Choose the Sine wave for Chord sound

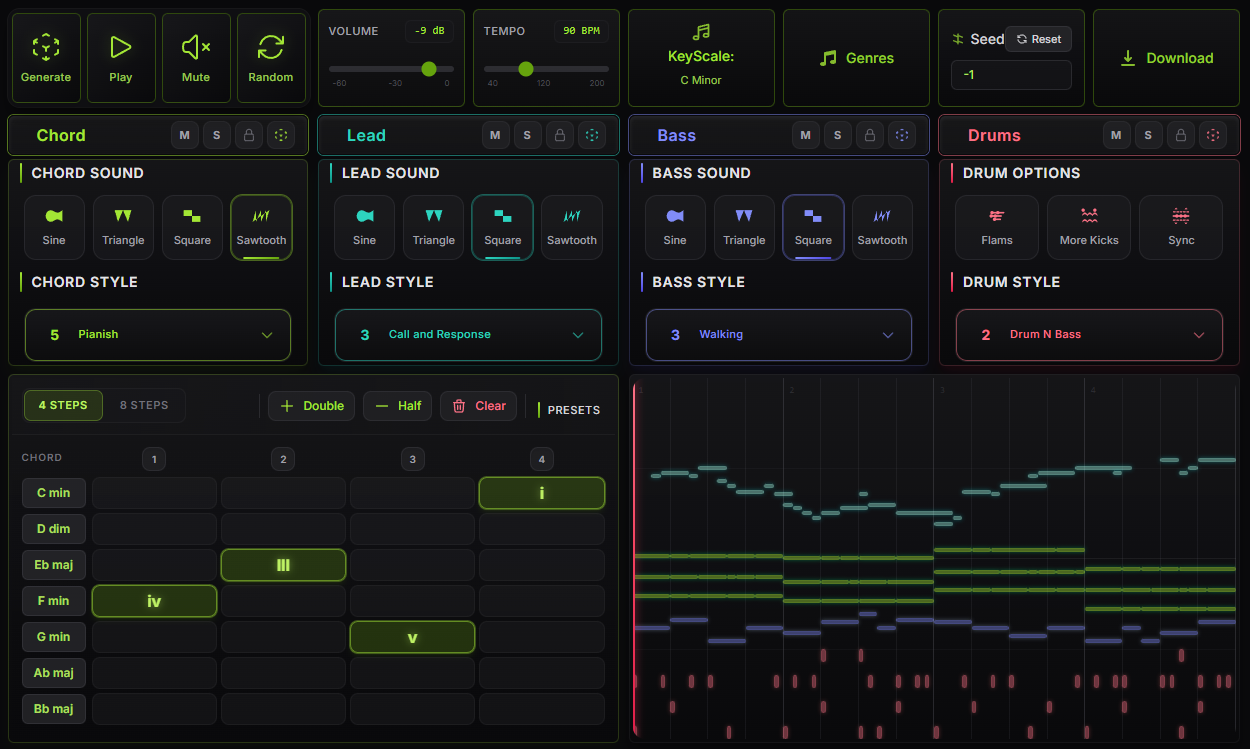pos(54,227)
